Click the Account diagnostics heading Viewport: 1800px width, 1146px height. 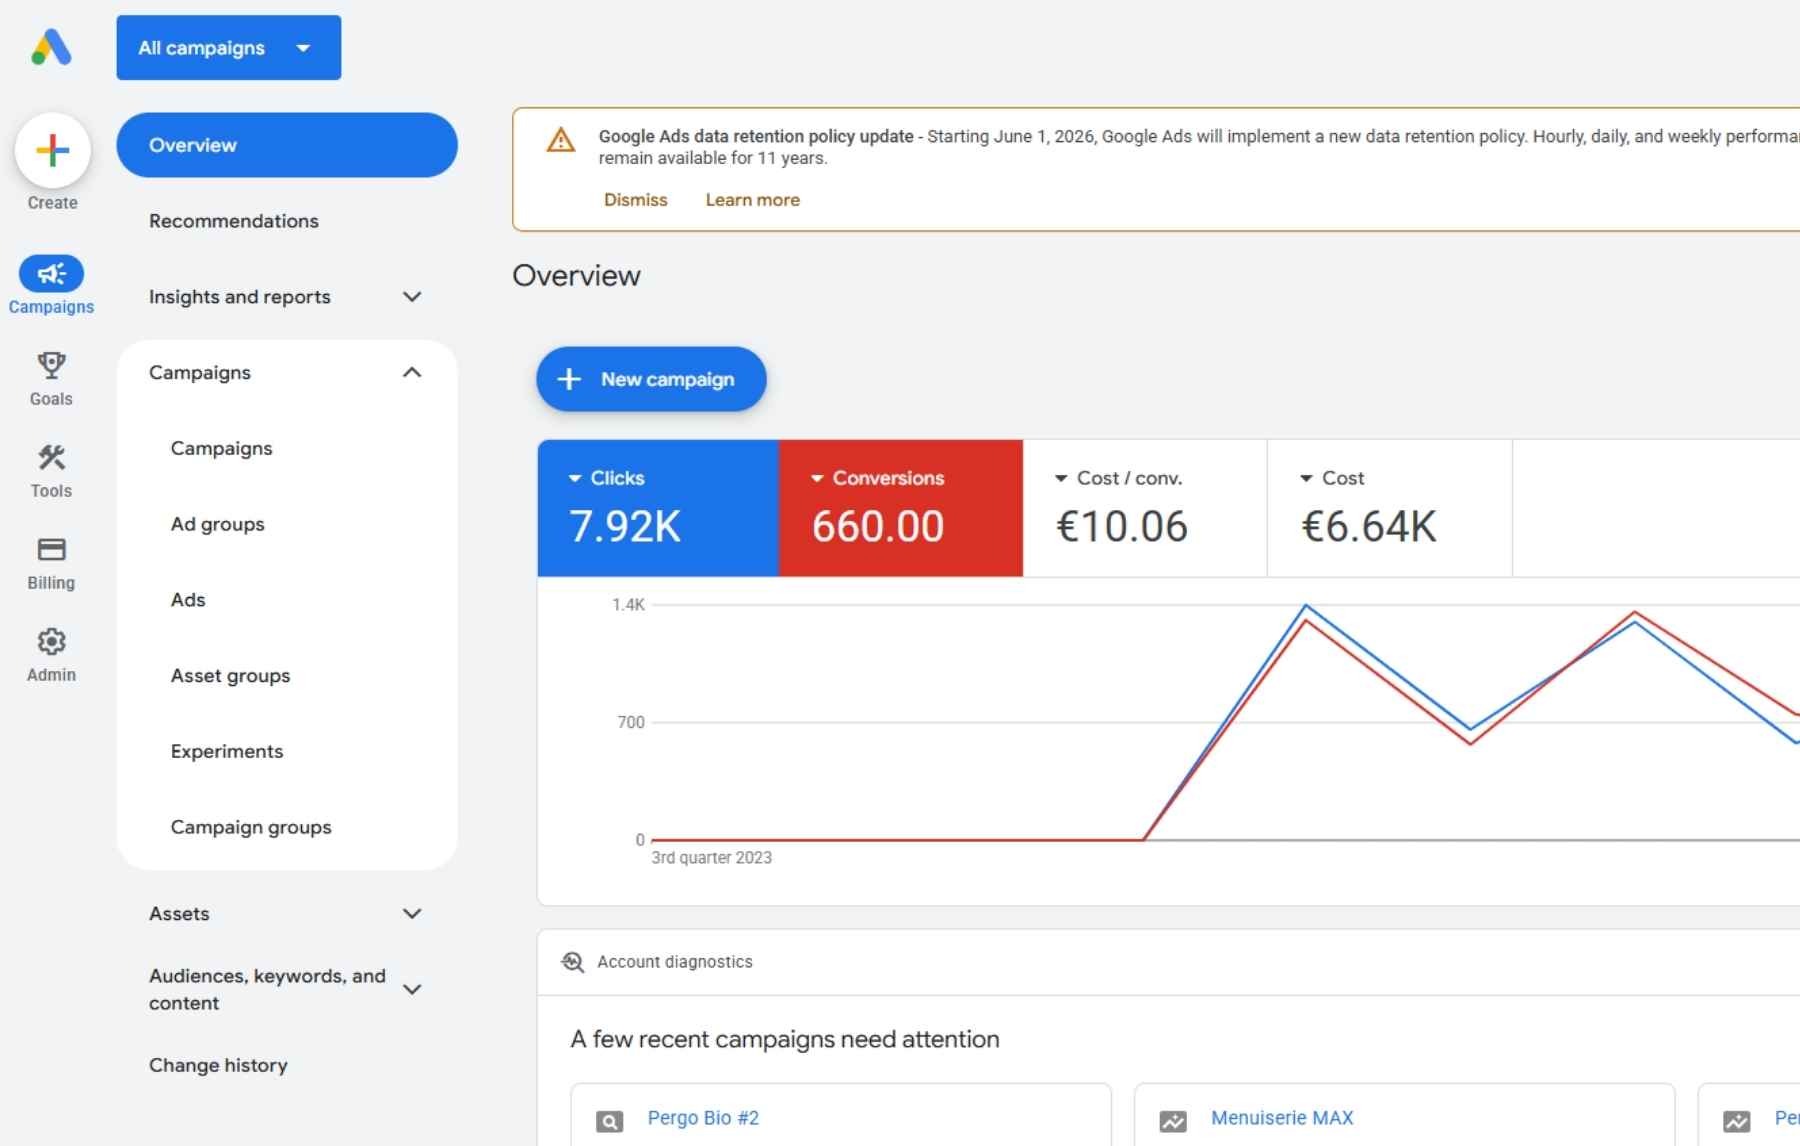click(x=675, y=962)
